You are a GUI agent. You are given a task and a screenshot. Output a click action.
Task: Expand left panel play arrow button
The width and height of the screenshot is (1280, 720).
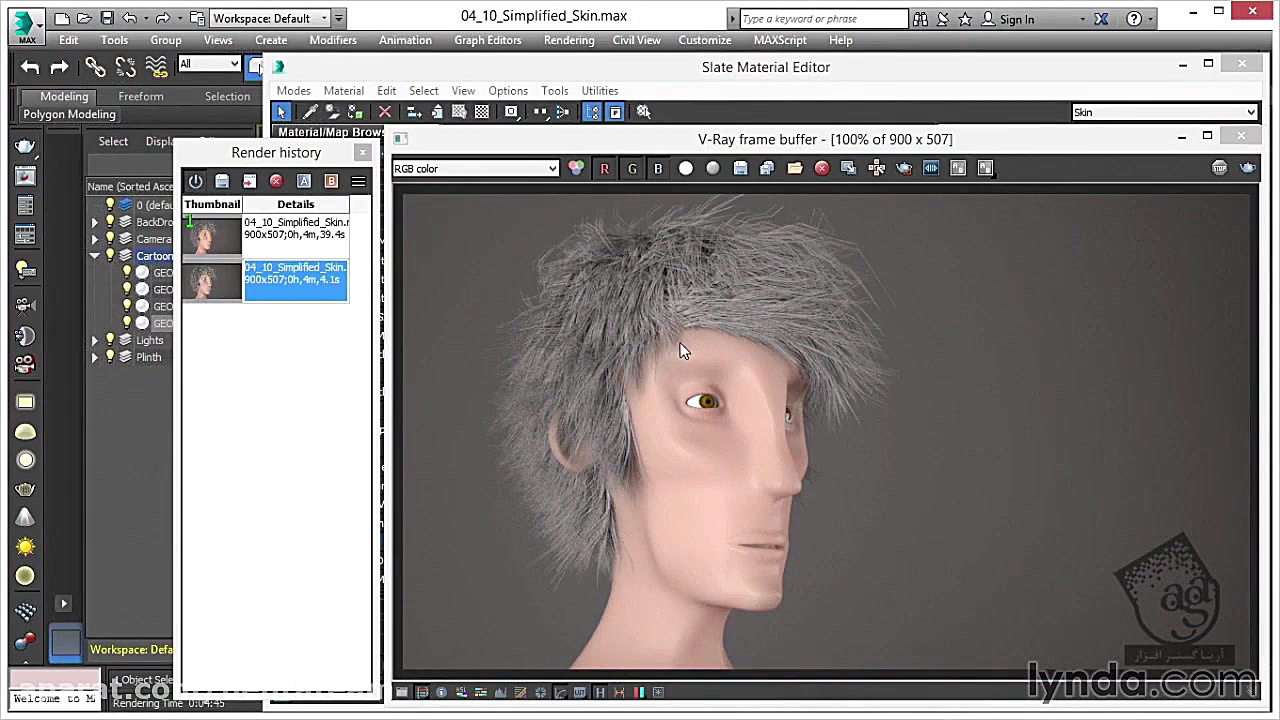click(63, 603)
